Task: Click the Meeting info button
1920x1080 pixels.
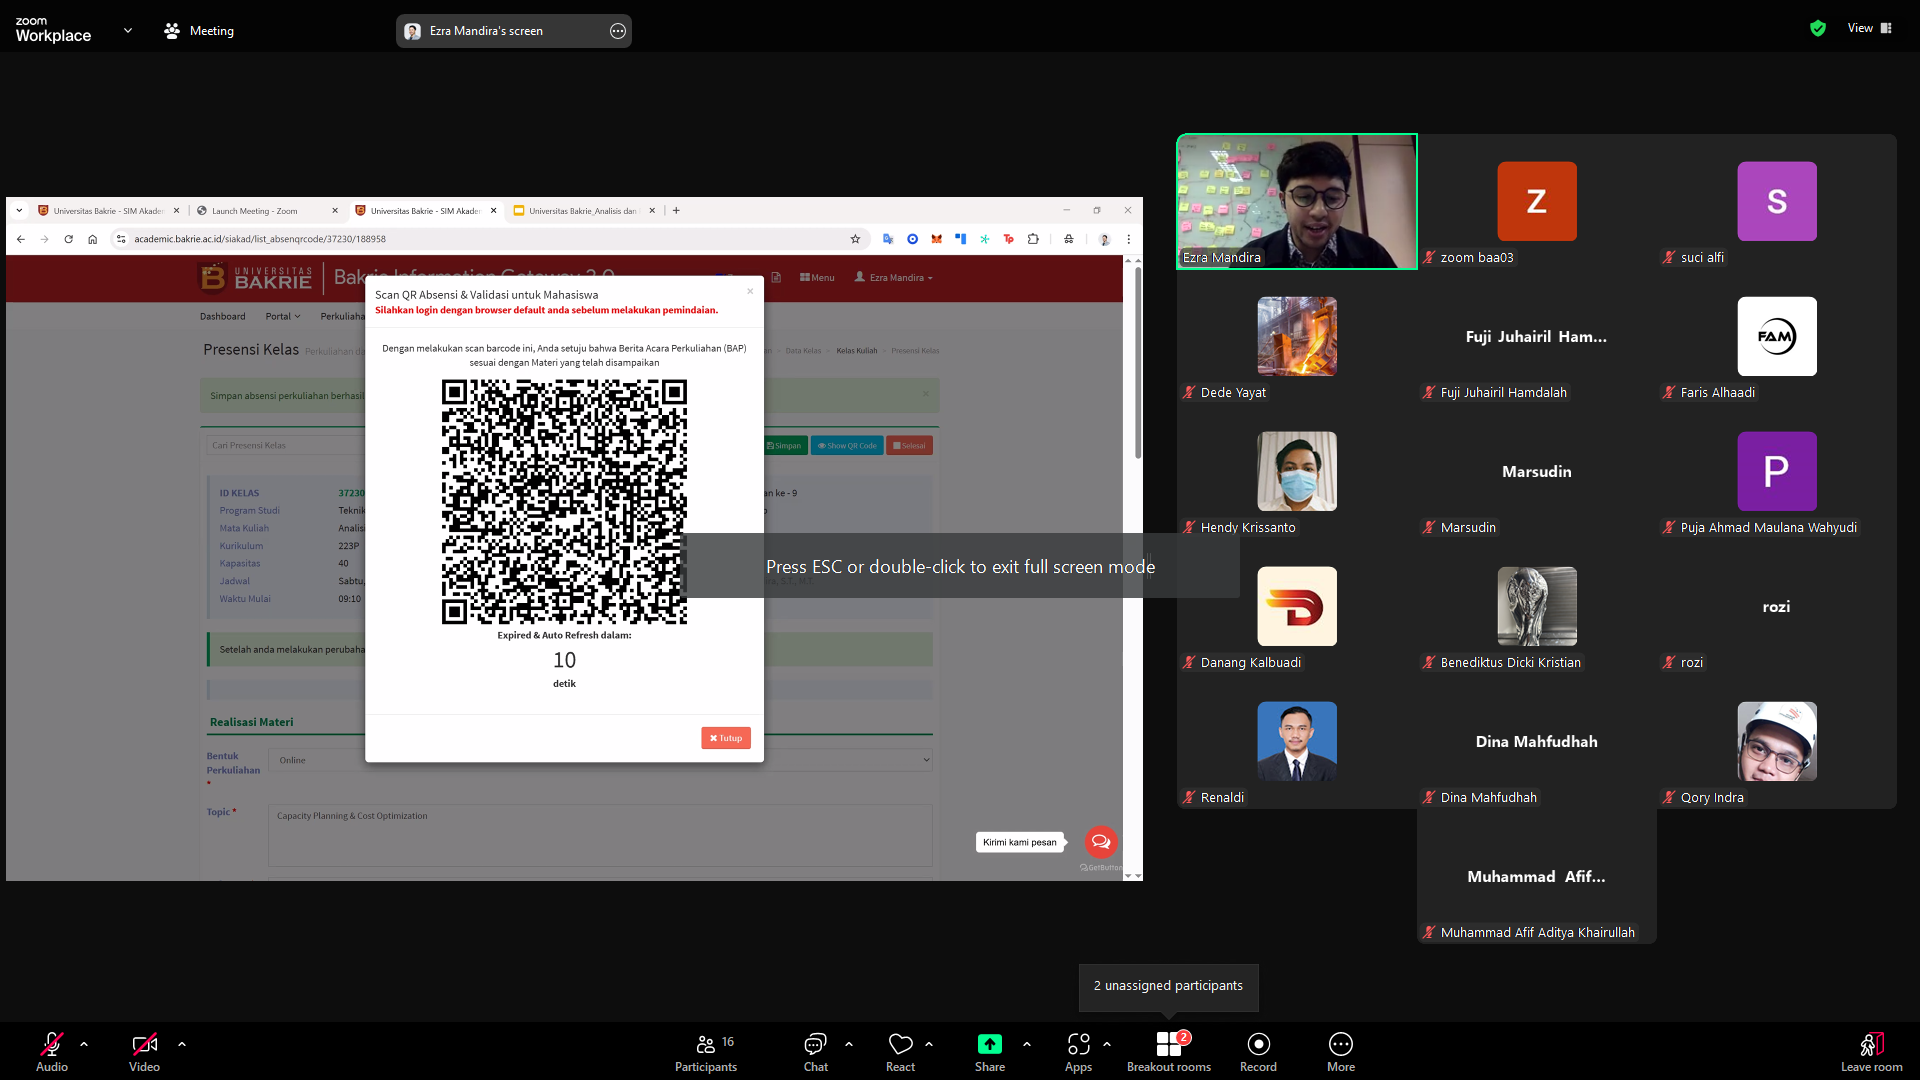Action: click(x=199, y=31)
